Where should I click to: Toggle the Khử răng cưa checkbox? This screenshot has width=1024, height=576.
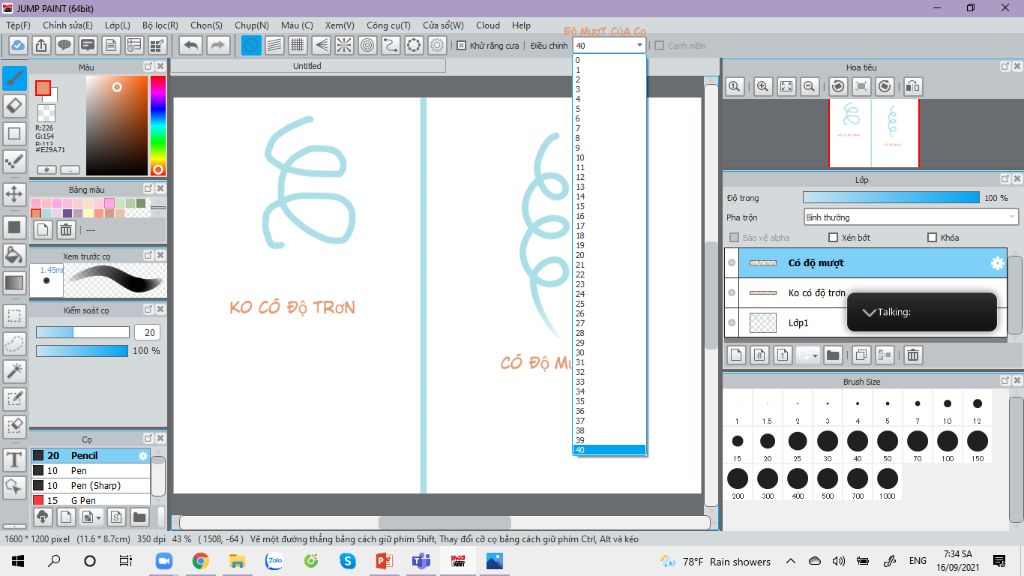[x=462, y=46]
